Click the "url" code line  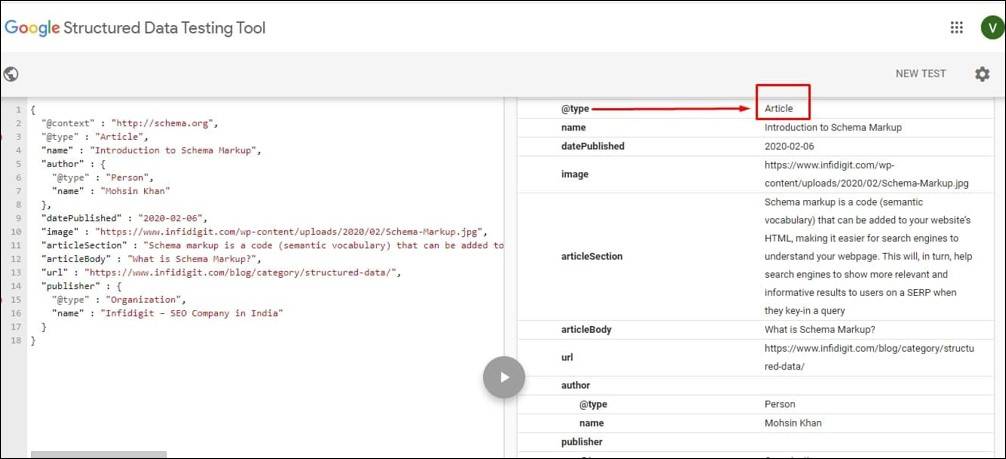221,272
